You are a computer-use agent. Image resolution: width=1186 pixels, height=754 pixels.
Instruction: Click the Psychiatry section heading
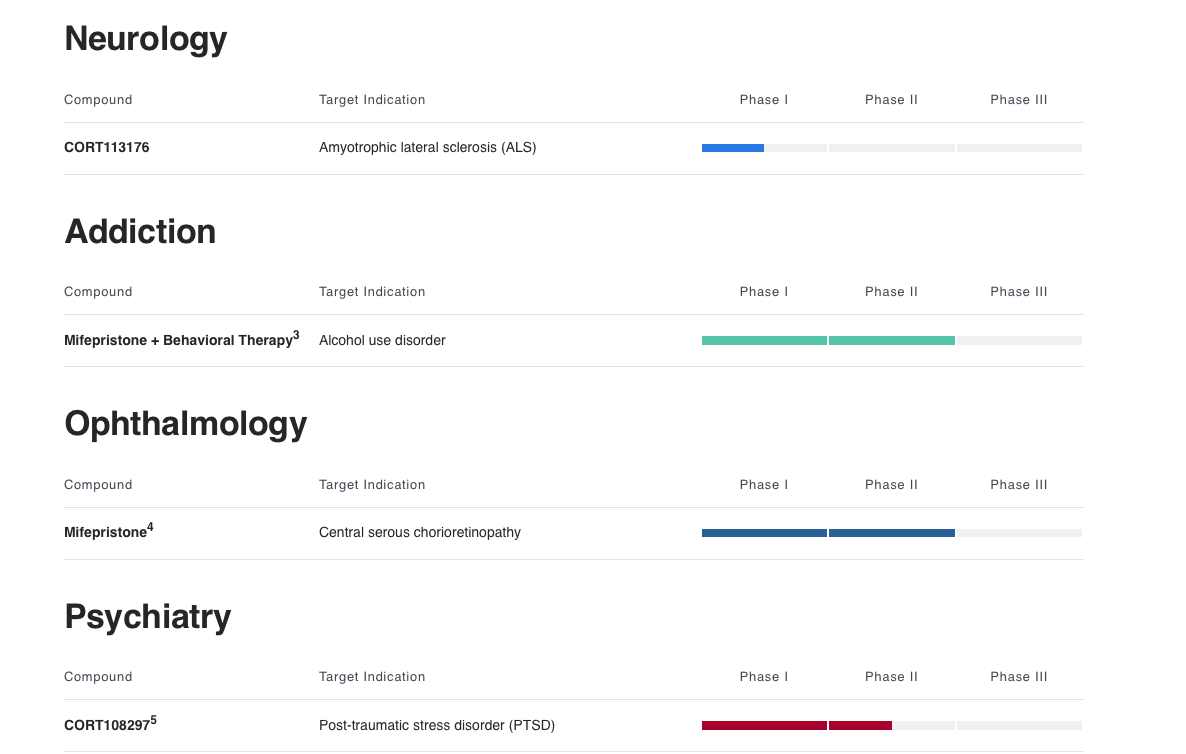coord(148,617)
